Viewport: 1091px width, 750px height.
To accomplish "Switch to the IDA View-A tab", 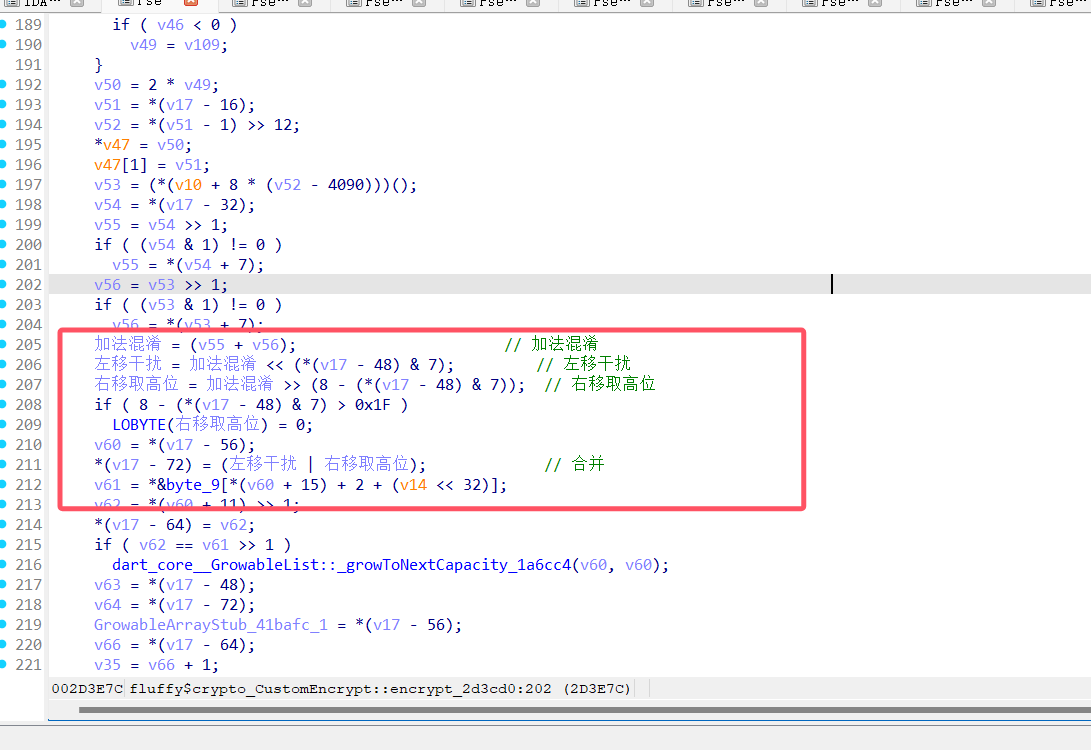I will [40, 5].
